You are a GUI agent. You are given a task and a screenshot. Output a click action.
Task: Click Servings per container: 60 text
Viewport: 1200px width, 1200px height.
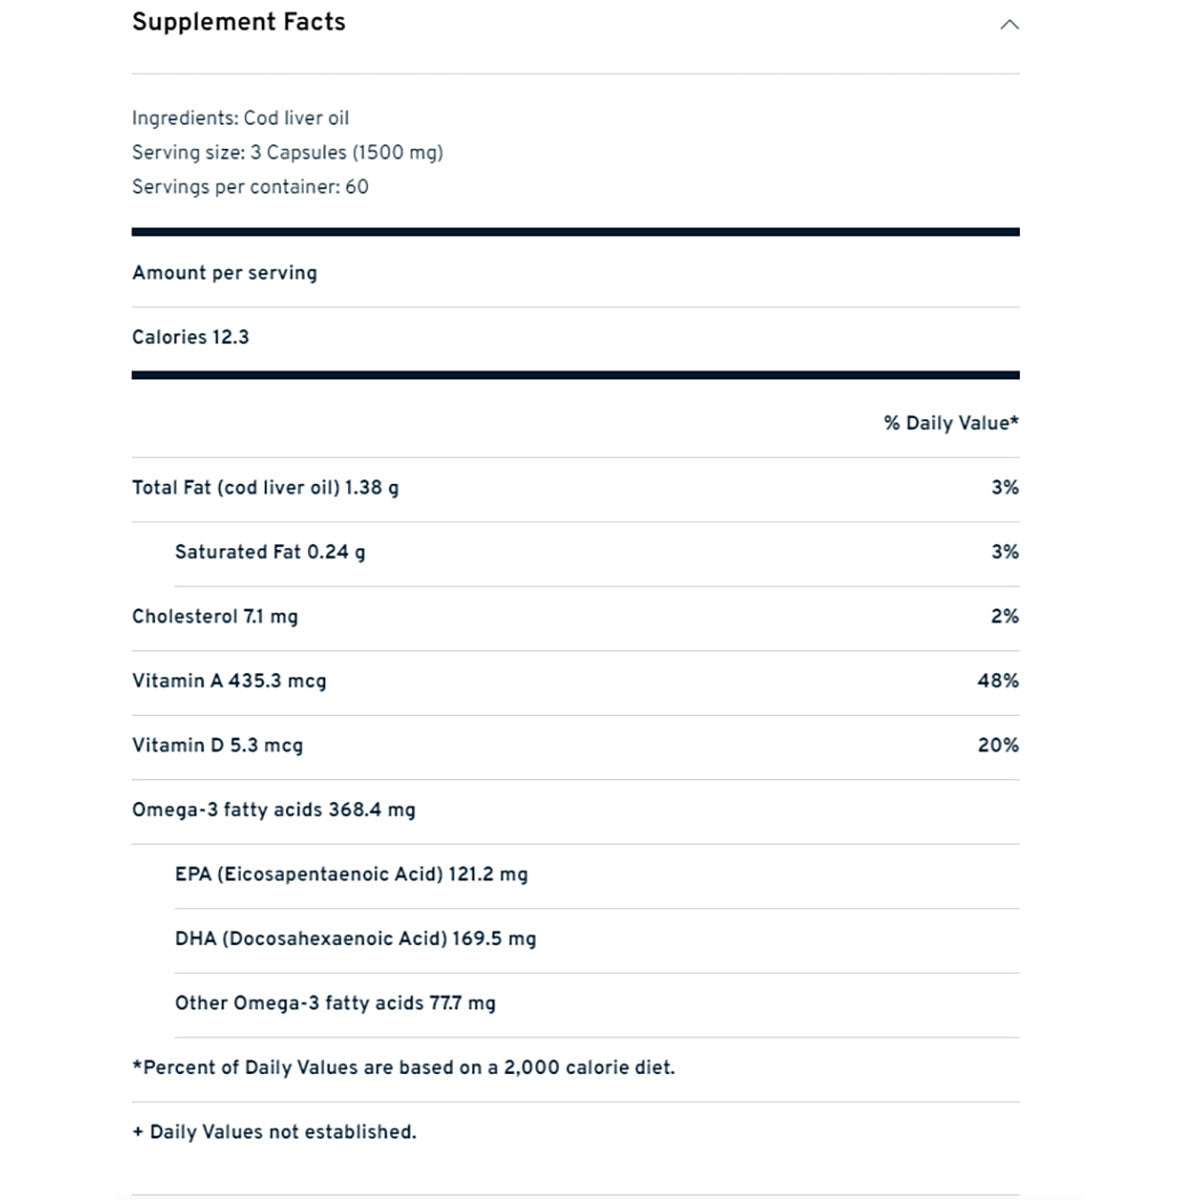click(250, 187)
